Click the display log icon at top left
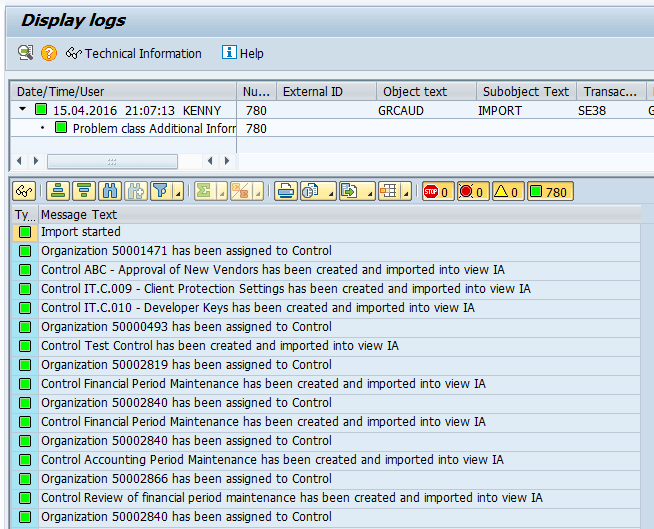This screenshot has width=654, height=529. (25, 53)
